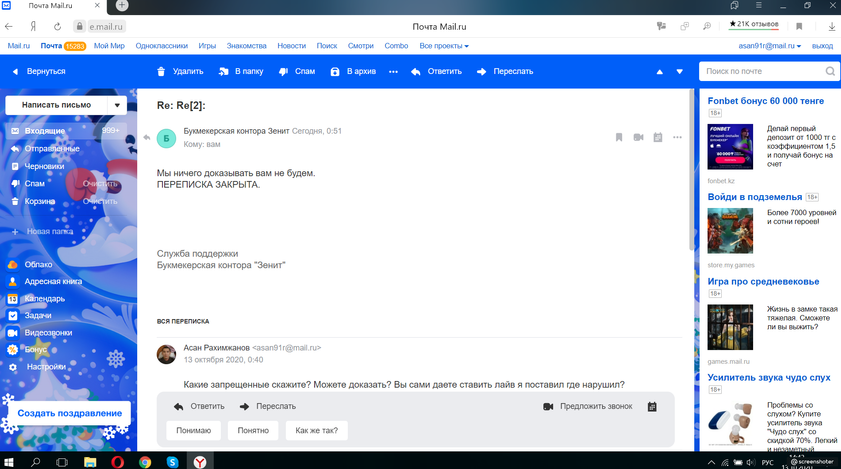Viewport: 841px width, 469px height.
Task: Mark message as Спам
Action: (x=297, y=71)
